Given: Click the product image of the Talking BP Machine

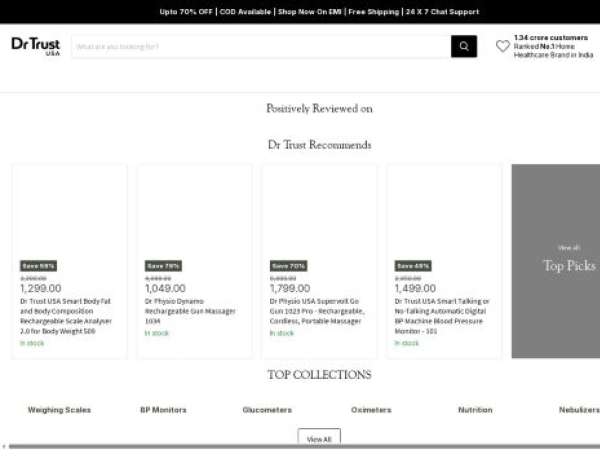Looking at the screenshot, I should coord(444,212).
